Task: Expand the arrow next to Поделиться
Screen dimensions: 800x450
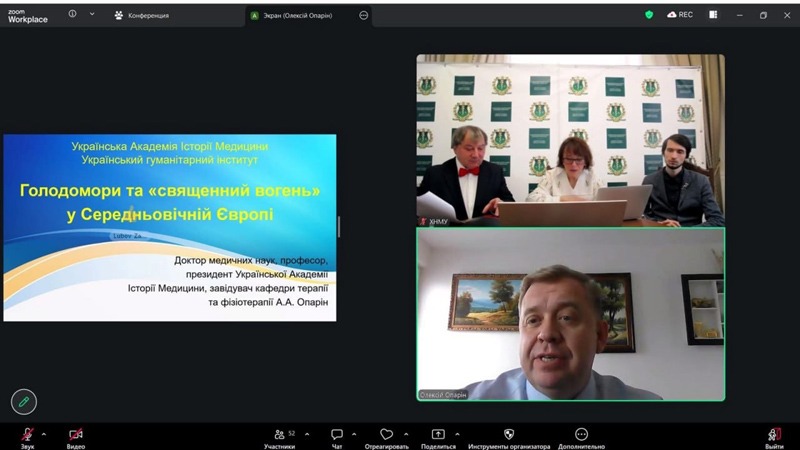Action: (x=458, y=434)
